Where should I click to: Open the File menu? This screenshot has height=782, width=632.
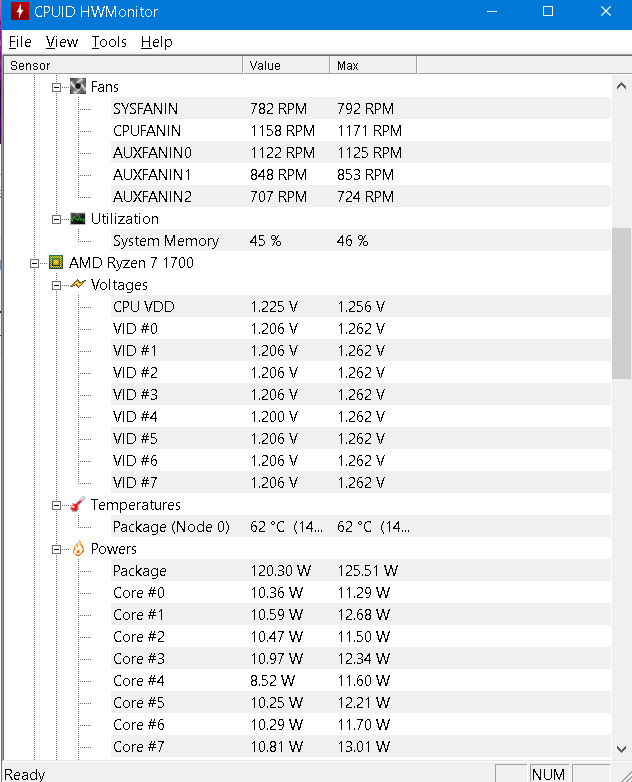click(20, 42)
